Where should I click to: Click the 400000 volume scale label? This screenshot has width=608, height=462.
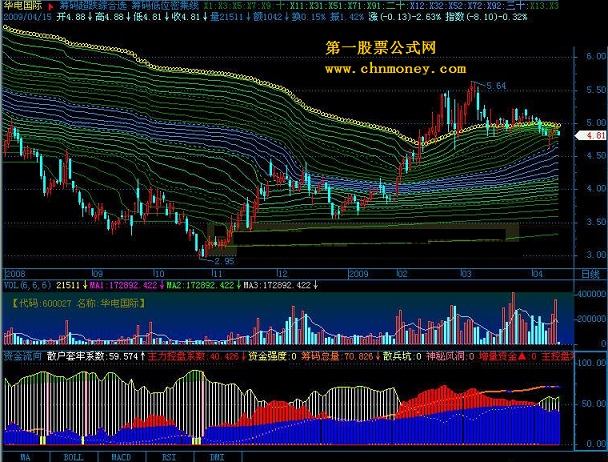591,294
